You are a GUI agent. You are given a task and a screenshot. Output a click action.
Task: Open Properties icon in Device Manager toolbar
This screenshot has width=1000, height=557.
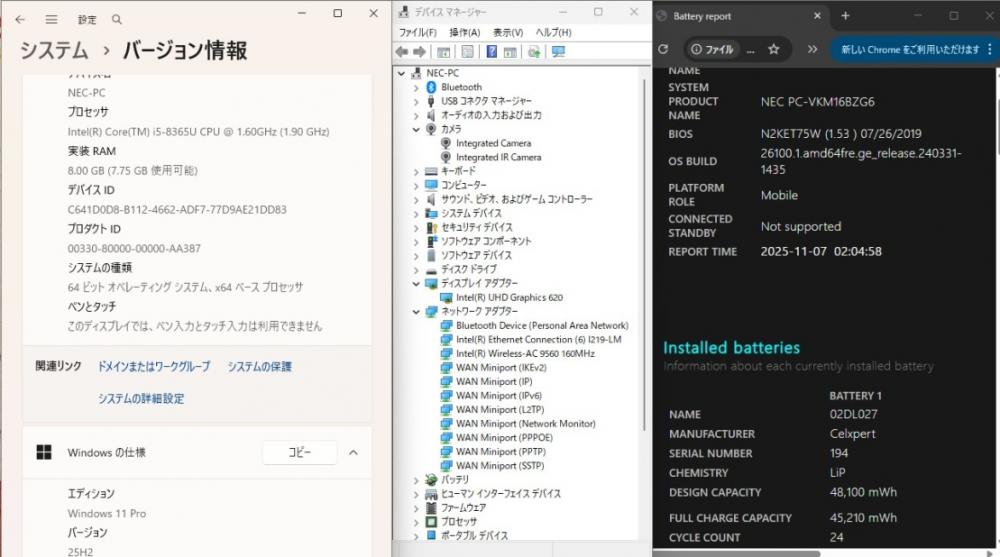click(x=467, y=52)
